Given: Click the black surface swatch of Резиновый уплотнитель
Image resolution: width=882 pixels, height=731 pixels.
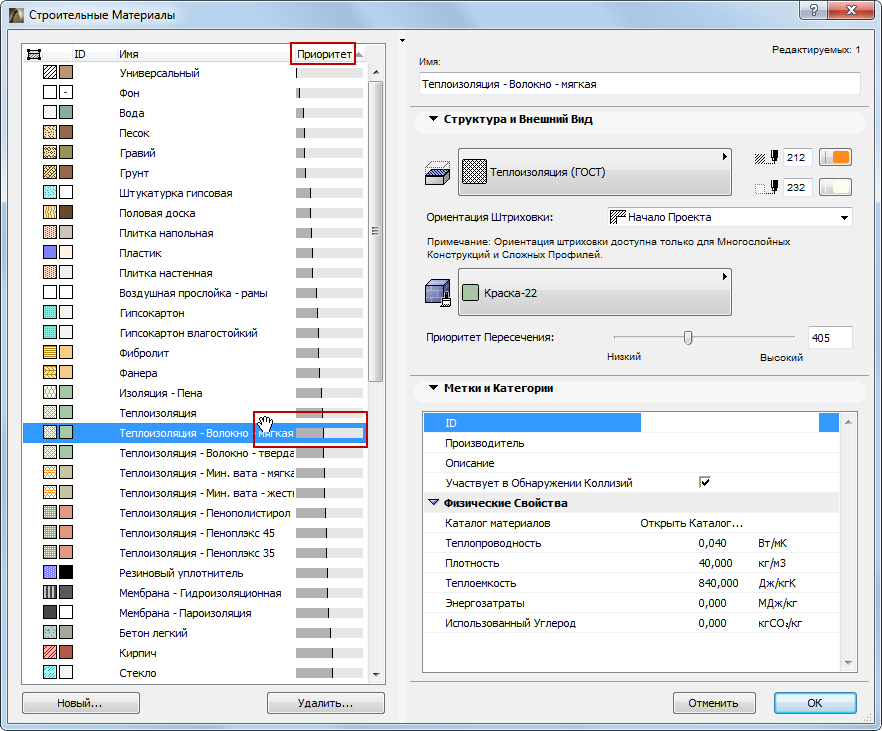Looking at the screenshot, I should coord(66,572).
